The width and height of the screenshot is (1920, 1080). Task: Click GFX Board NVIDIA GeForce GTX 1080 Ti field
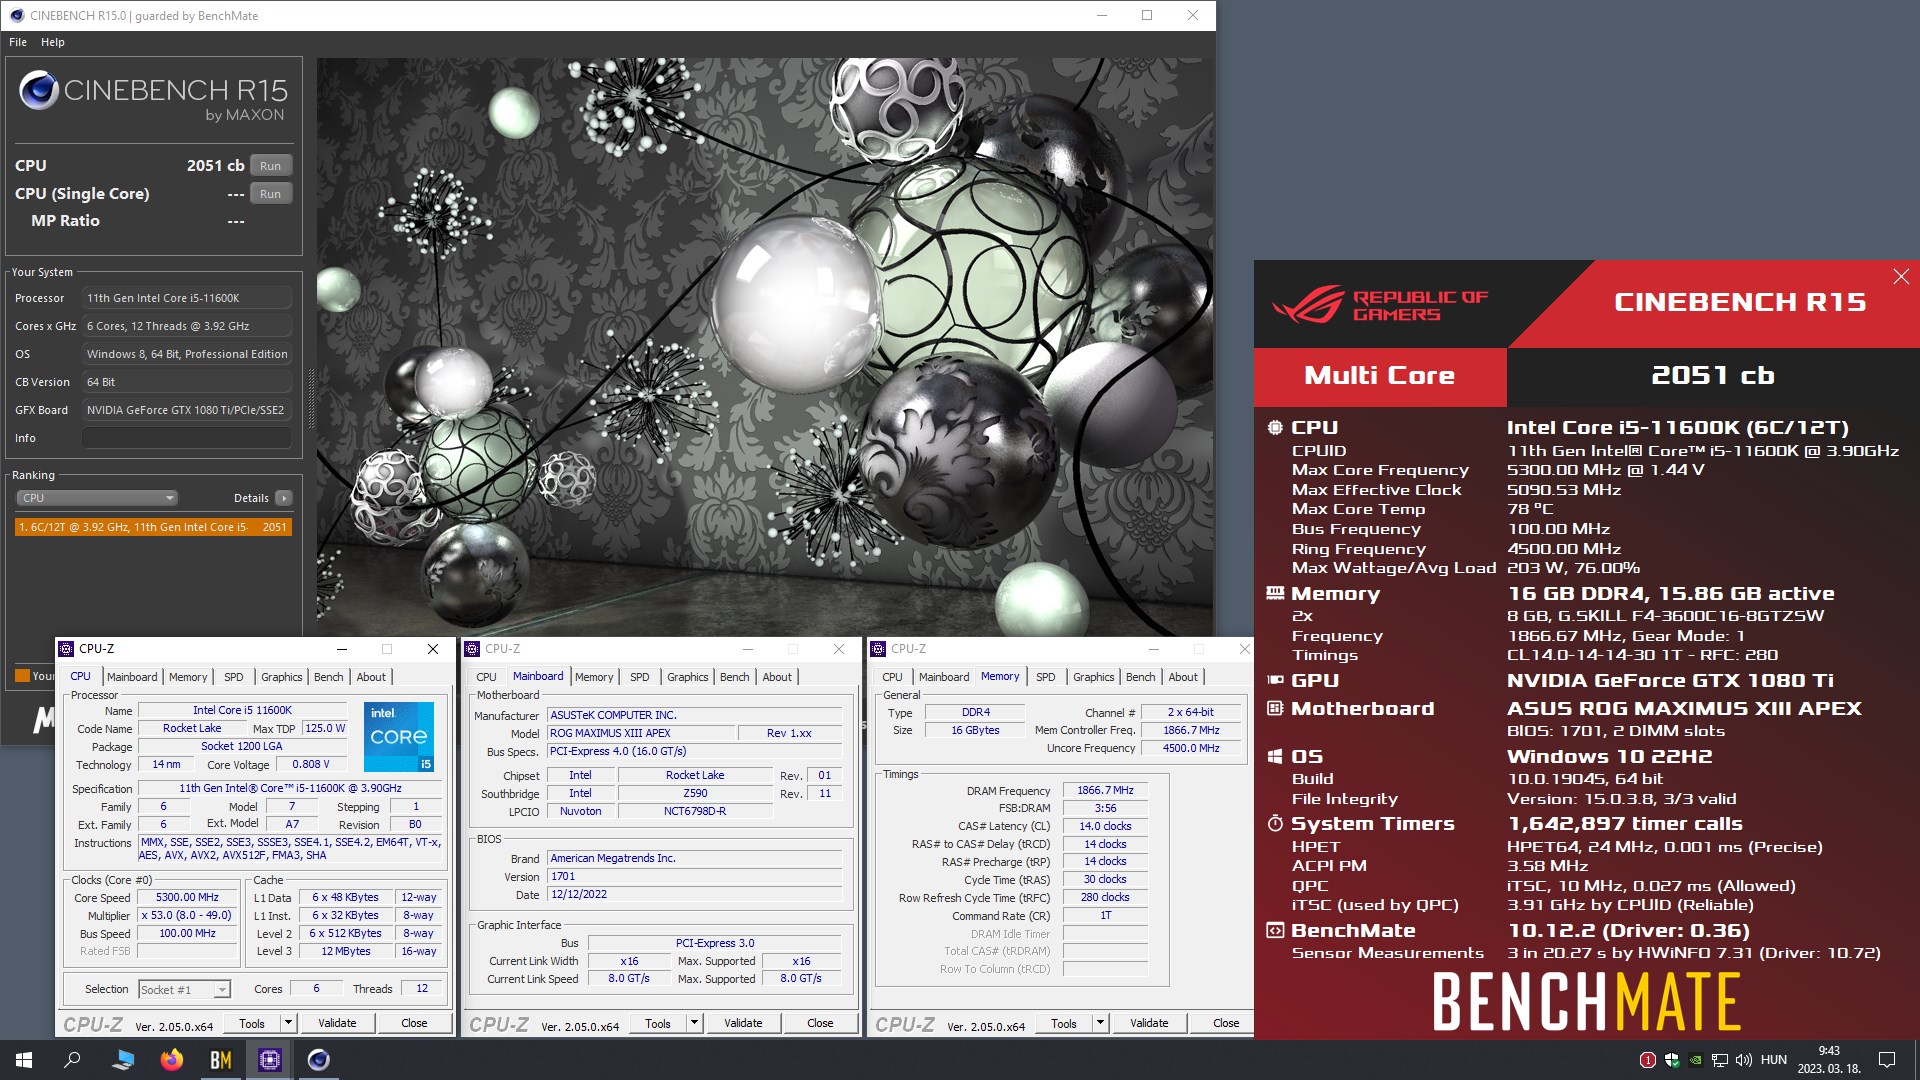click(187, 410)
